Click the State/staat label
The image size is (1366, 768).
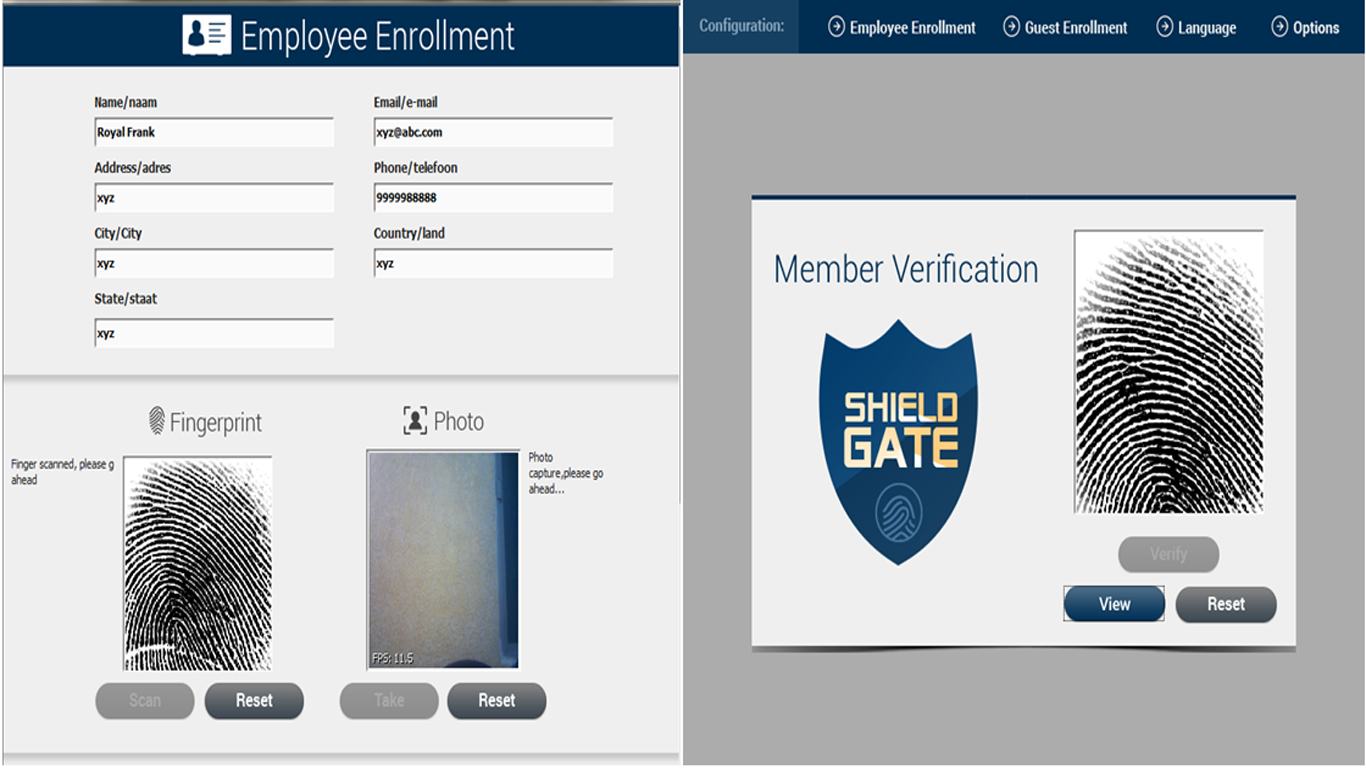126,299
